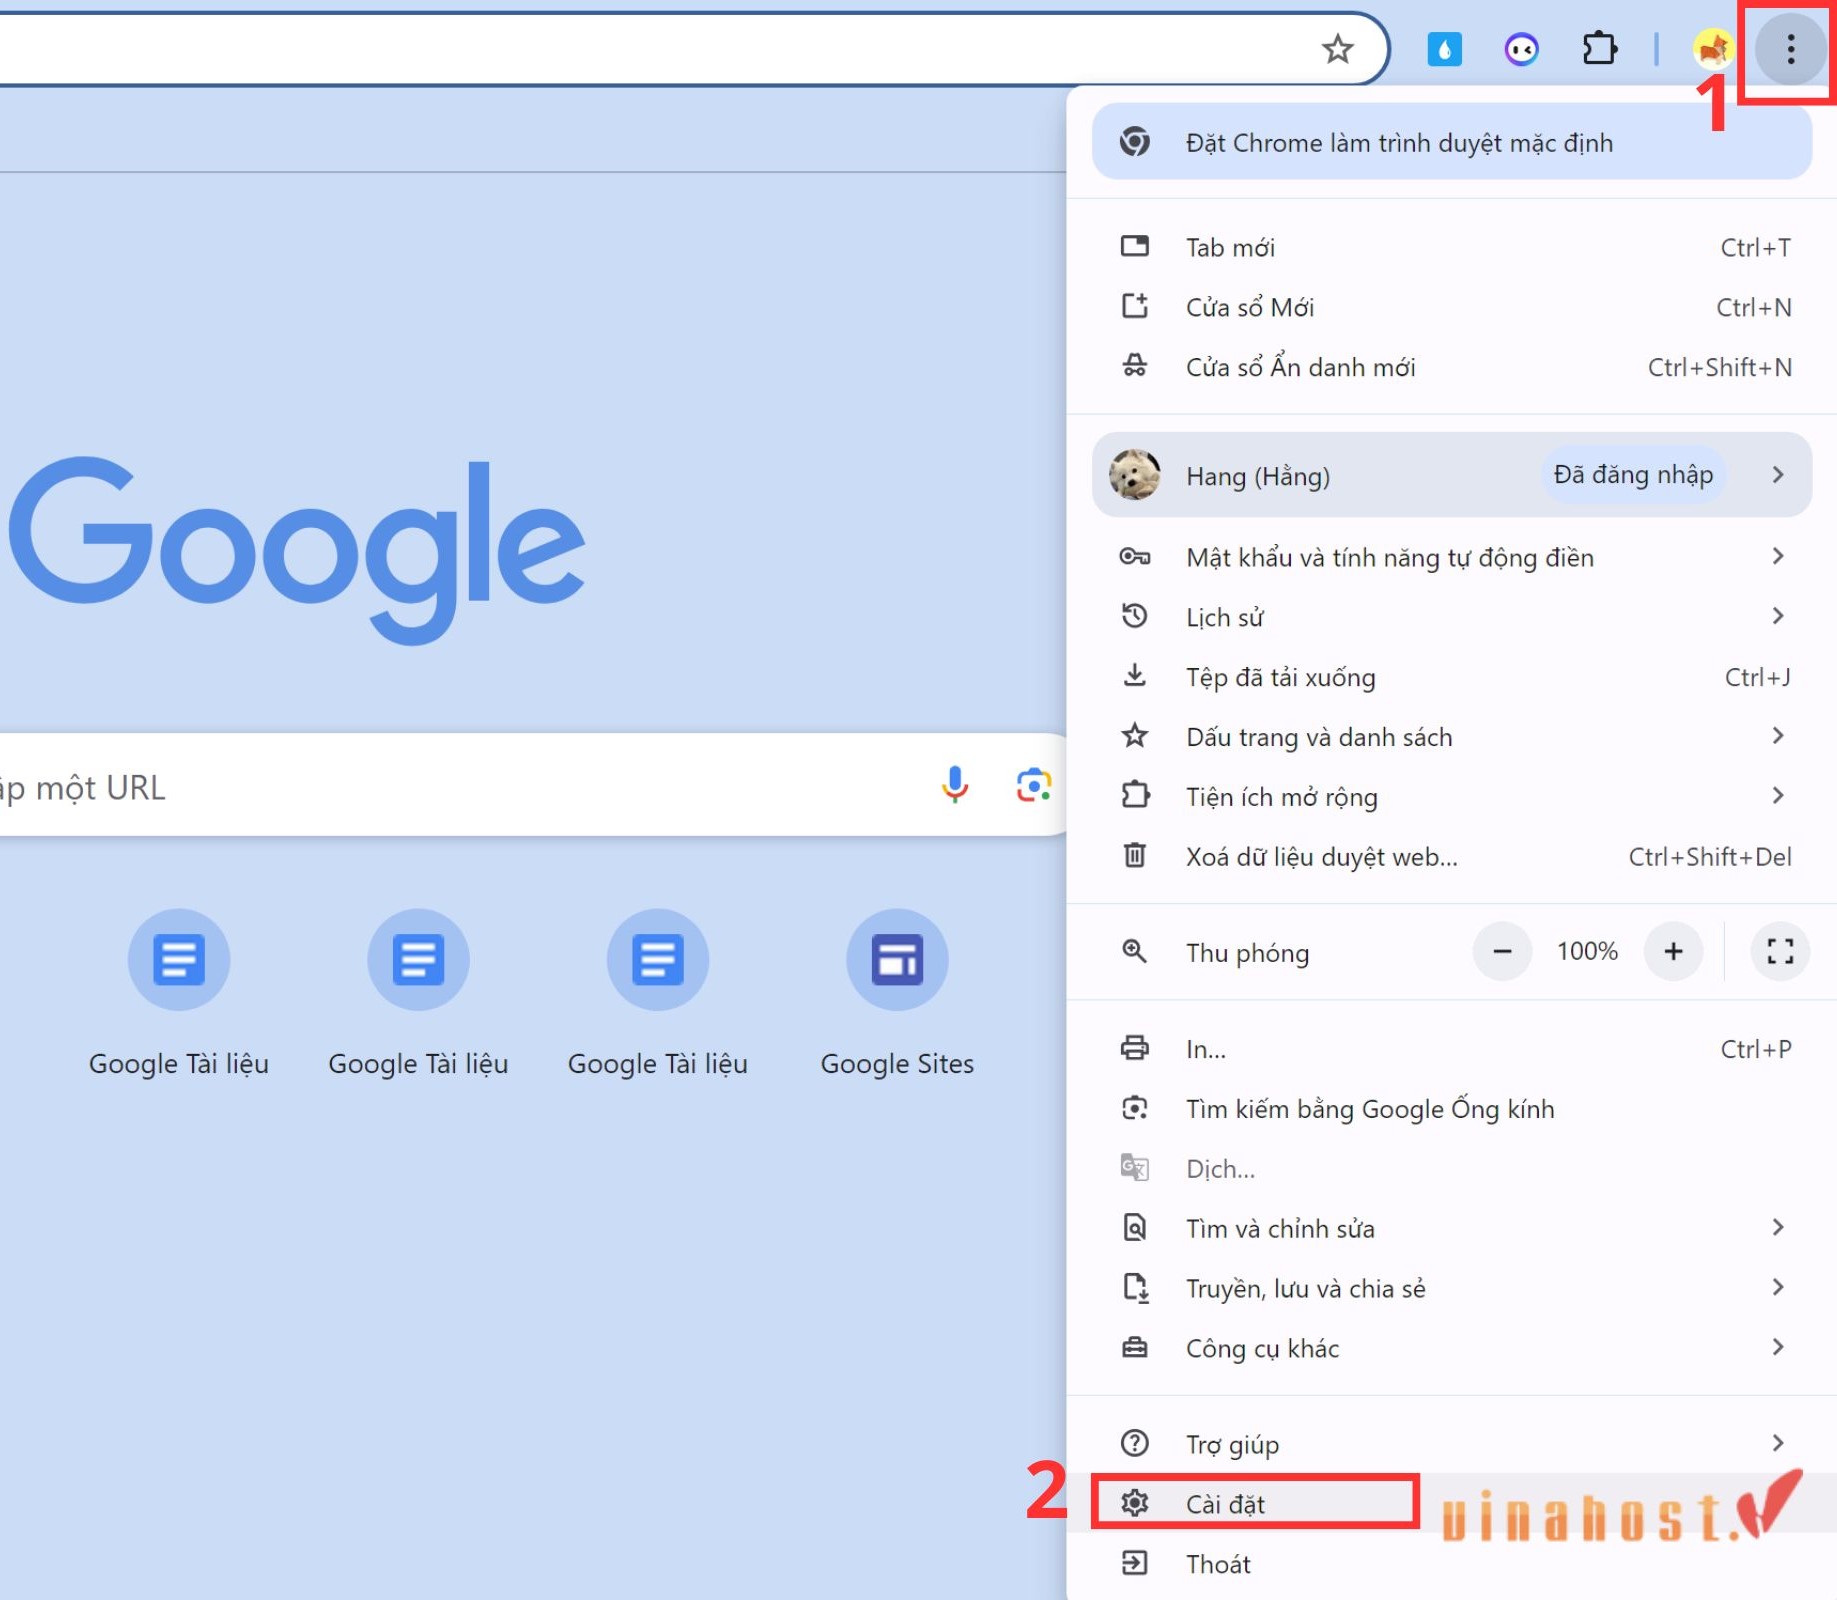The width and height of the screenshot is (1837, 1600).
Task: Open third Google Tài liệu shortcut
Action: point(658,992)
